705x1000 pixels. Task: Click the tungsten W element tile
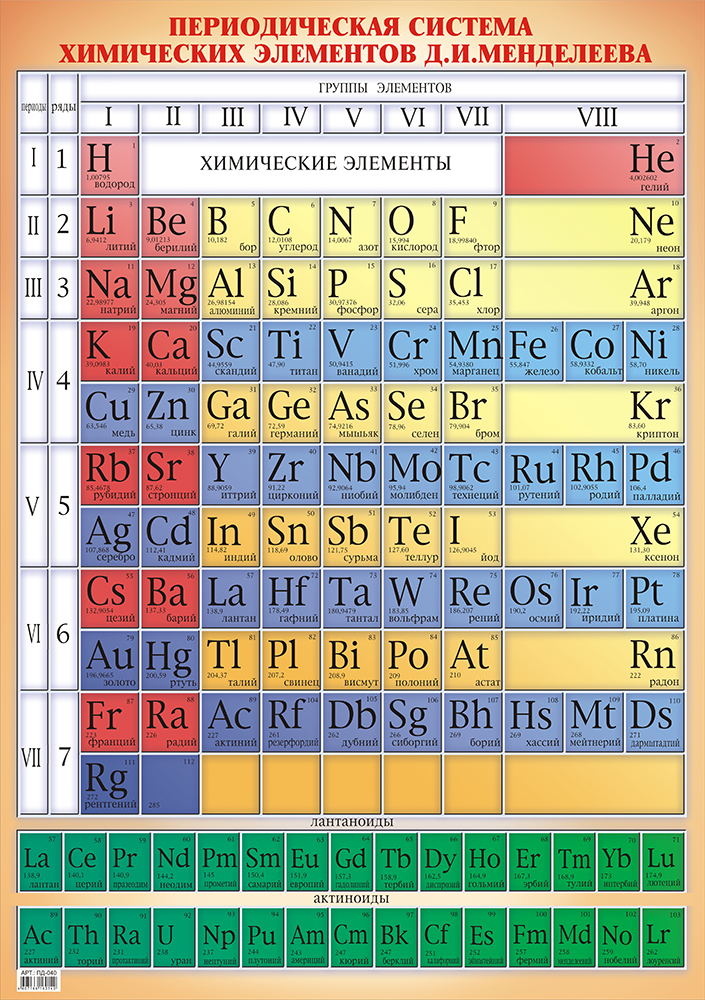412,599
